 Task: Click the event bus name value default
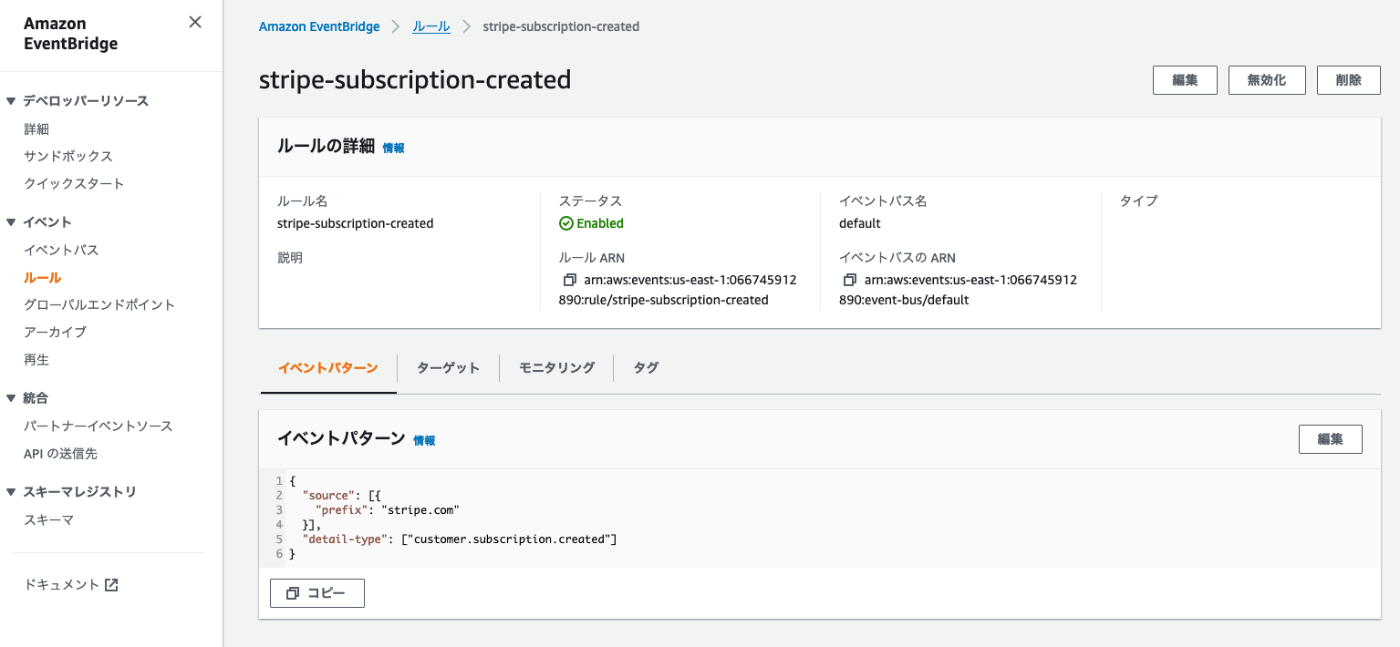[860, 224]
